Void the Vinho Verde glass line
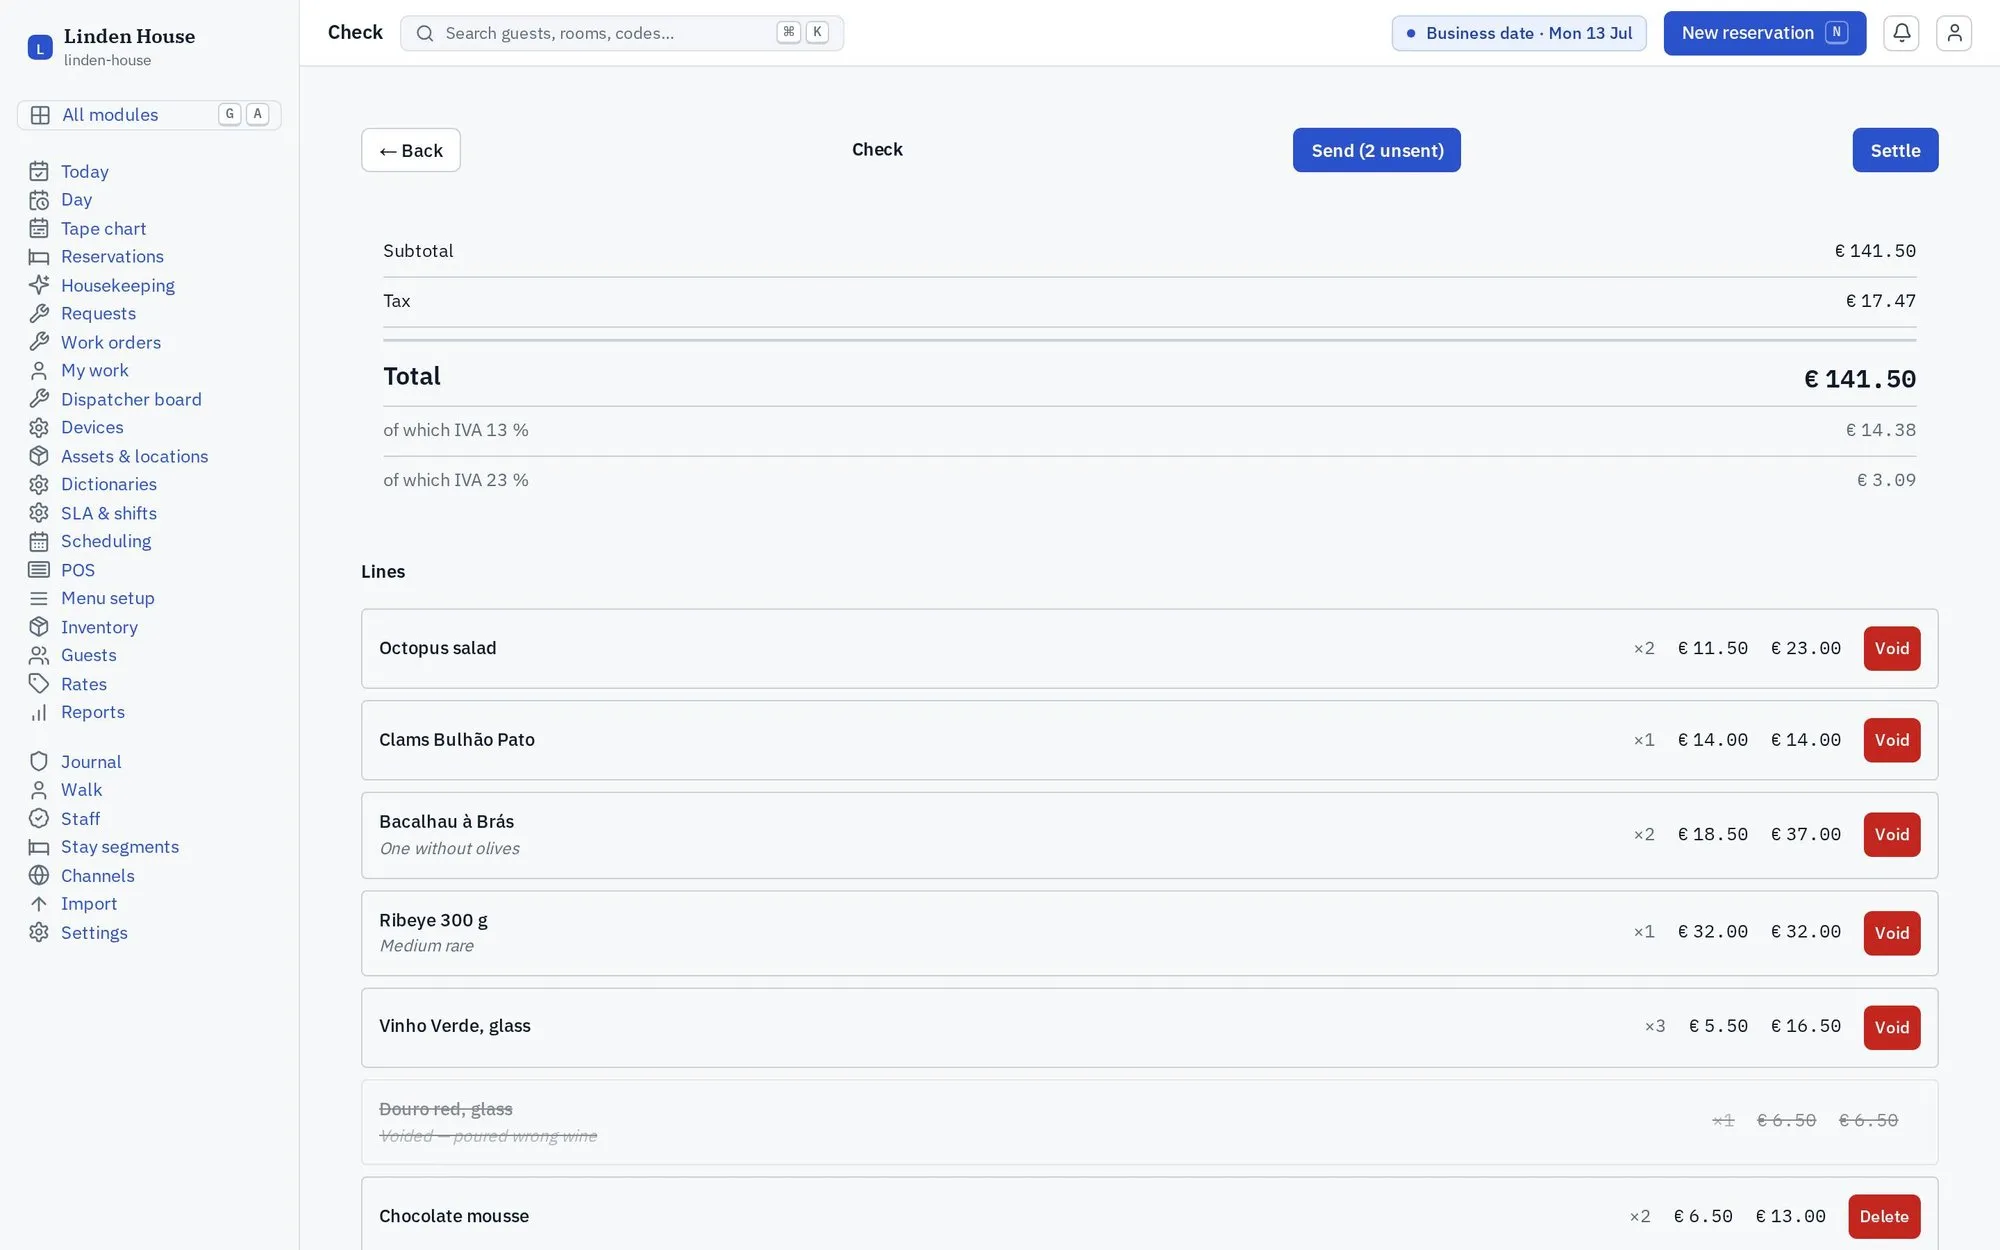The height and width of the screenshot is (1250, 2000). [1892, 1027]
